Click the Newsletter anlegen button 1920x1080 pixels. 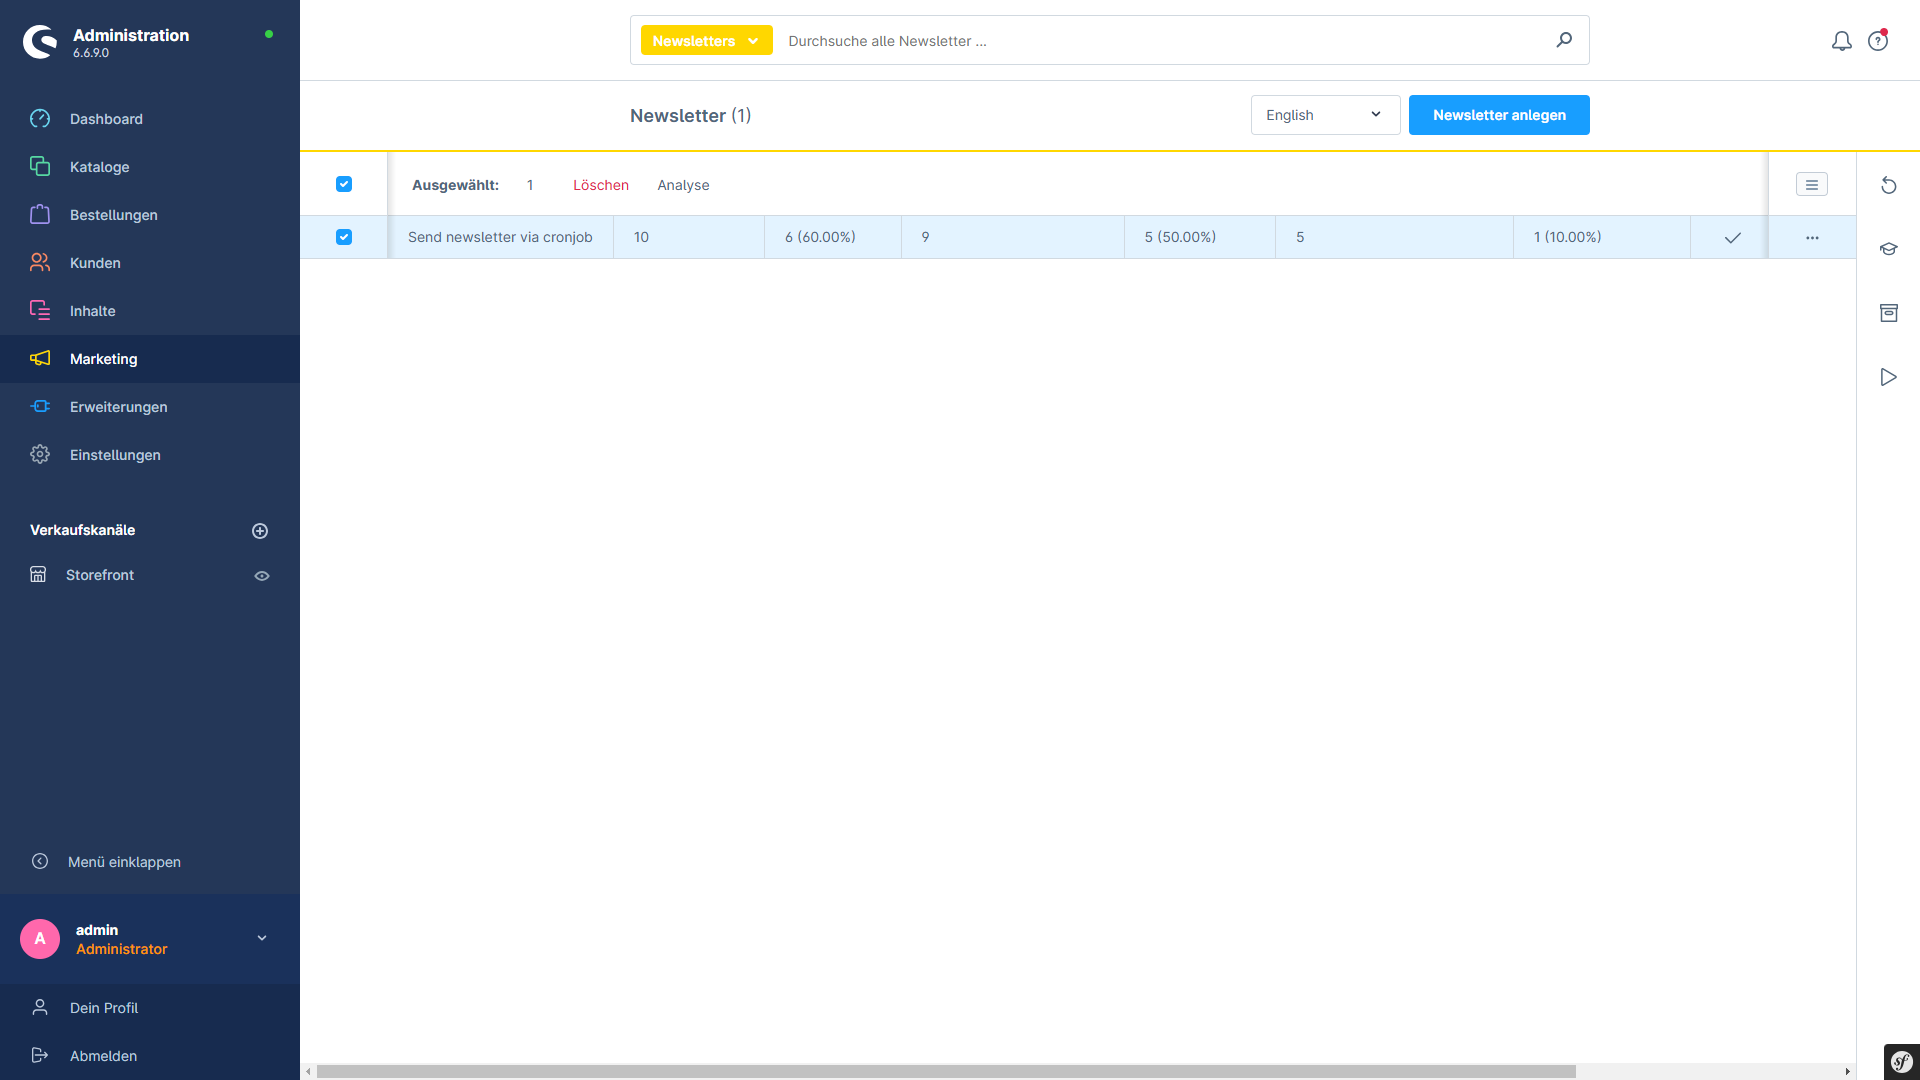1498,115
